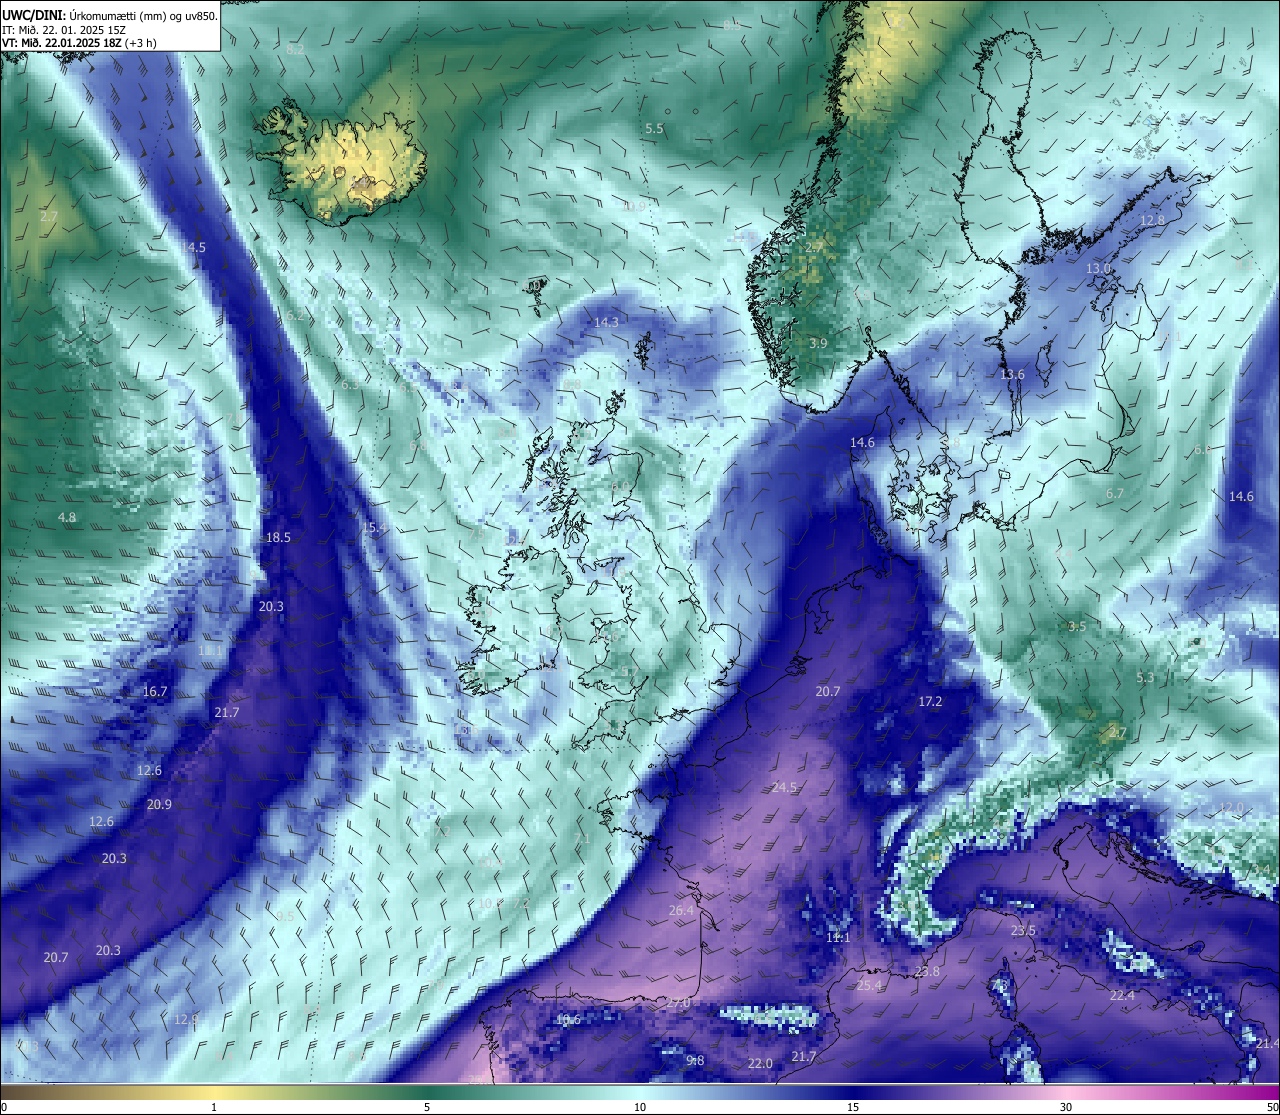Click the title text 'UWC/DINI: Úrkomumætti (mm) og uv850.'
The width and height of the screenshot is (1280, 1115).
(x=110, y=16)
